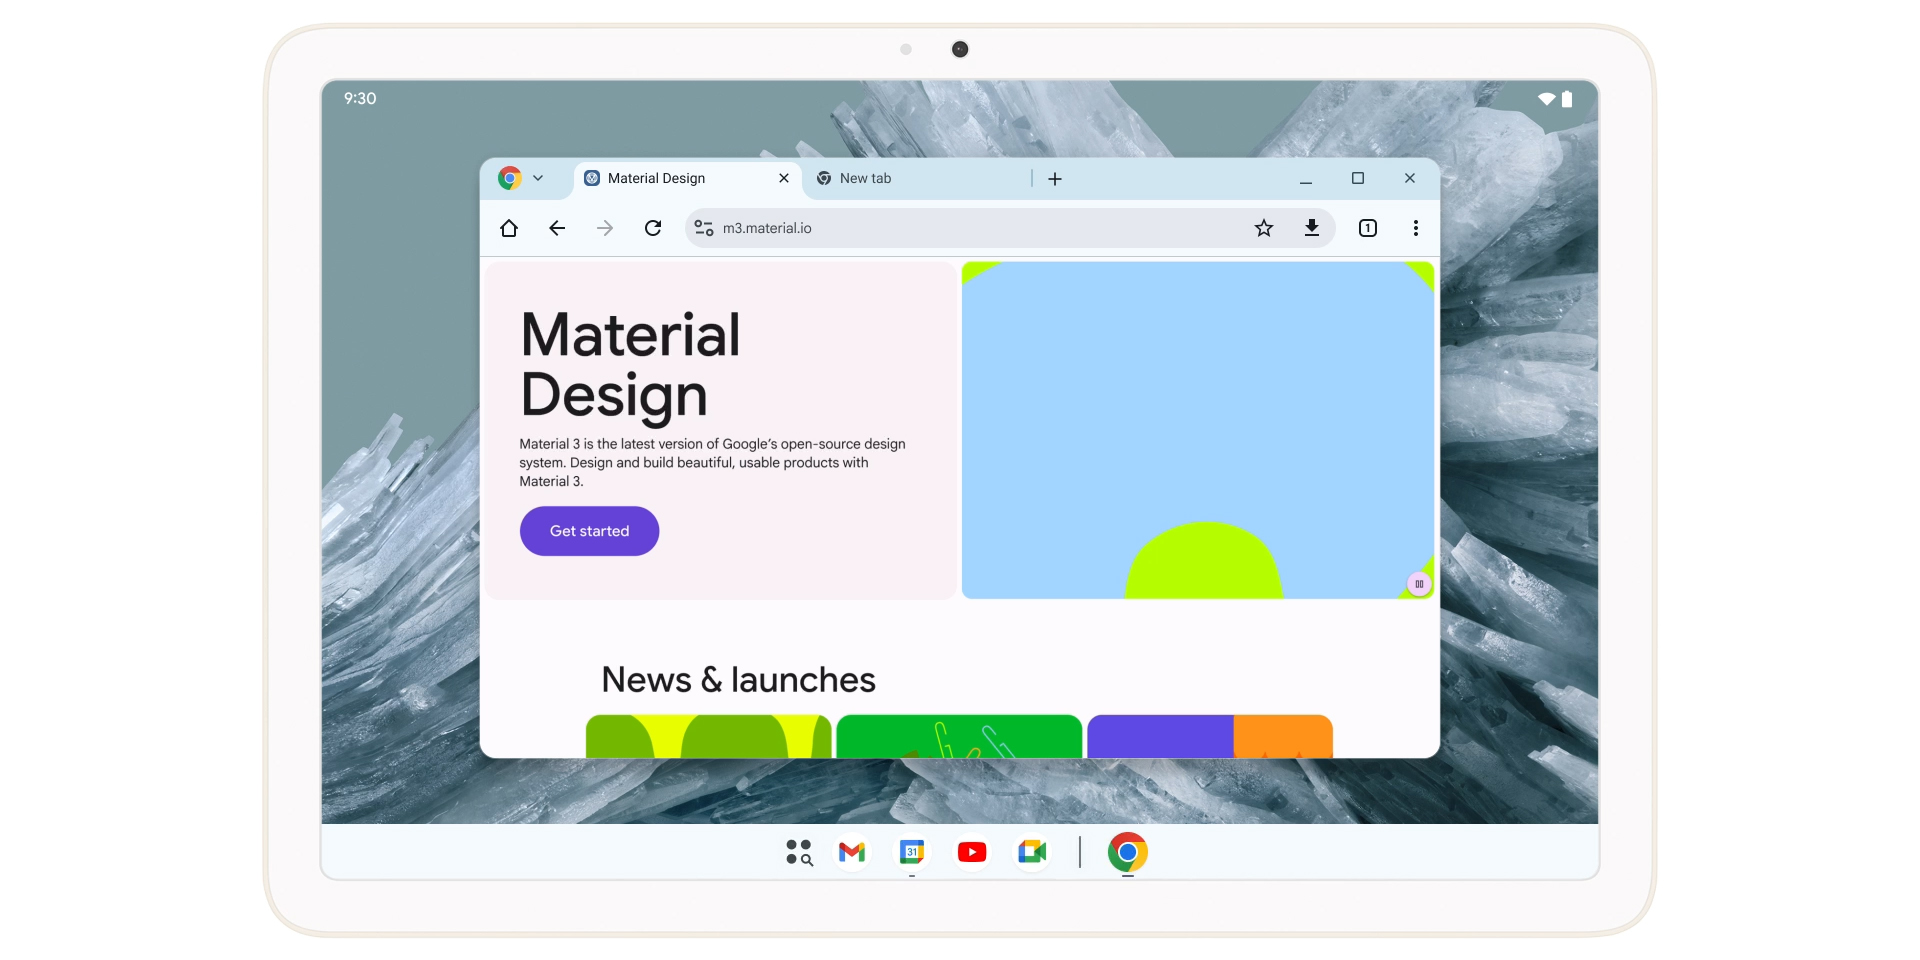Viewport: 1920px width, 960px height.
Task: Click the Chrome home button
Action: (509, 228)
